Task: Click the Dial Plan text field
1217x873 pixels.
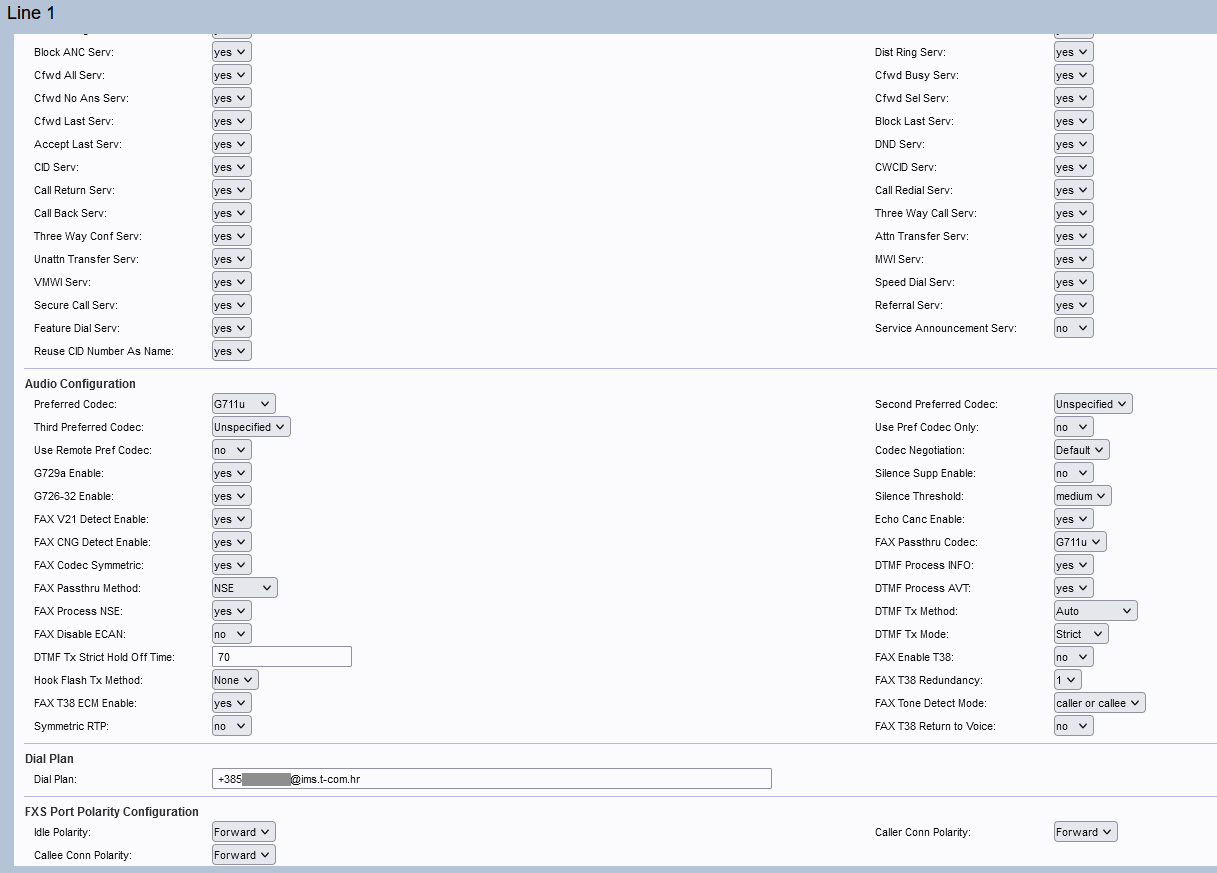Action: [x=491, y=779]
